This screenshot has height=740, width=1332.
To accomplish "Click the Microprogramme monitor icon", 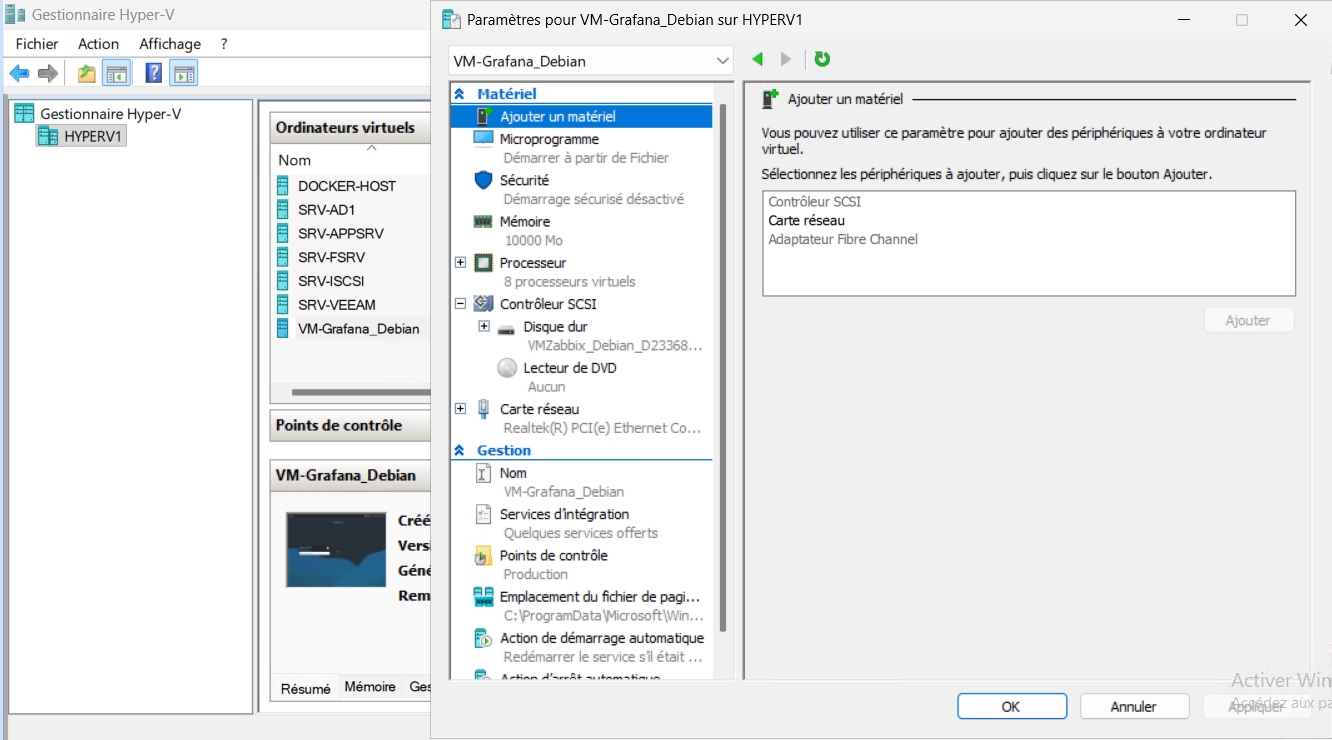I will tap(483, 139).
